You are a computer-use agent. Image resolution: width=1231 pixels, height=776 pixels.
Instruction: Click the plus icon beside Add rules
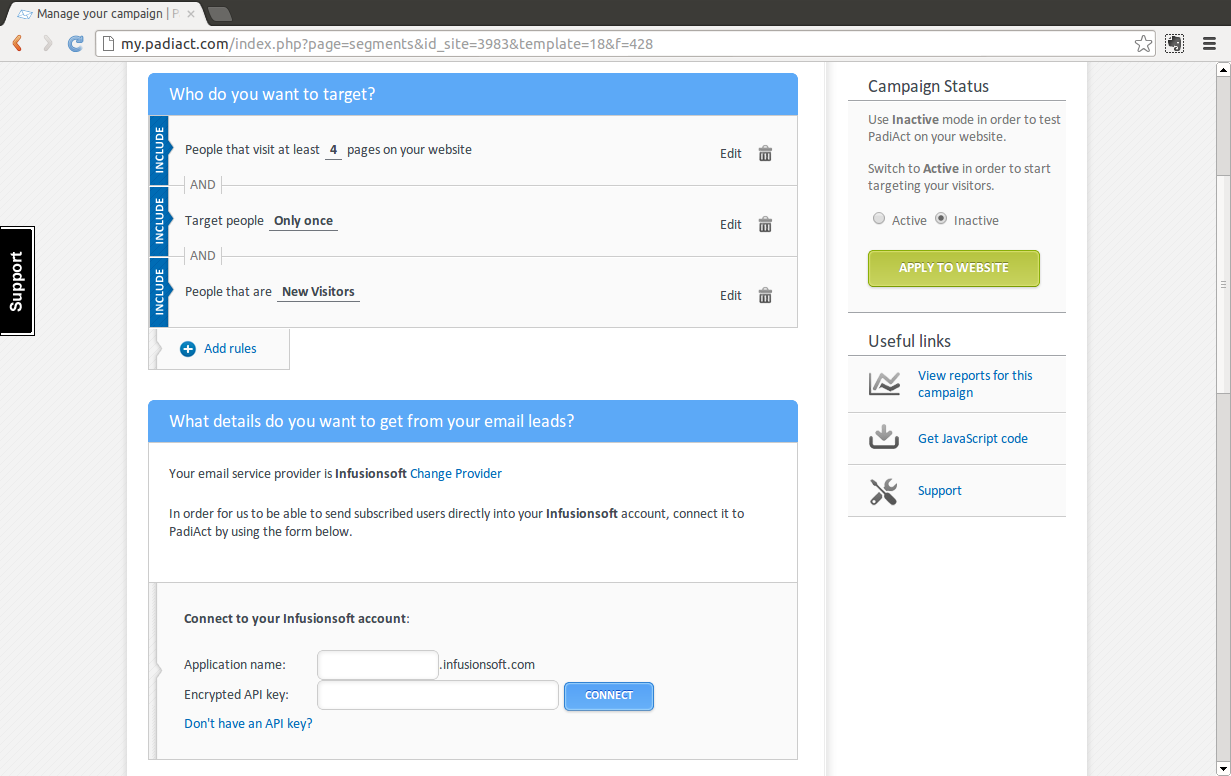pyautogui.click(x=187, y=349)
